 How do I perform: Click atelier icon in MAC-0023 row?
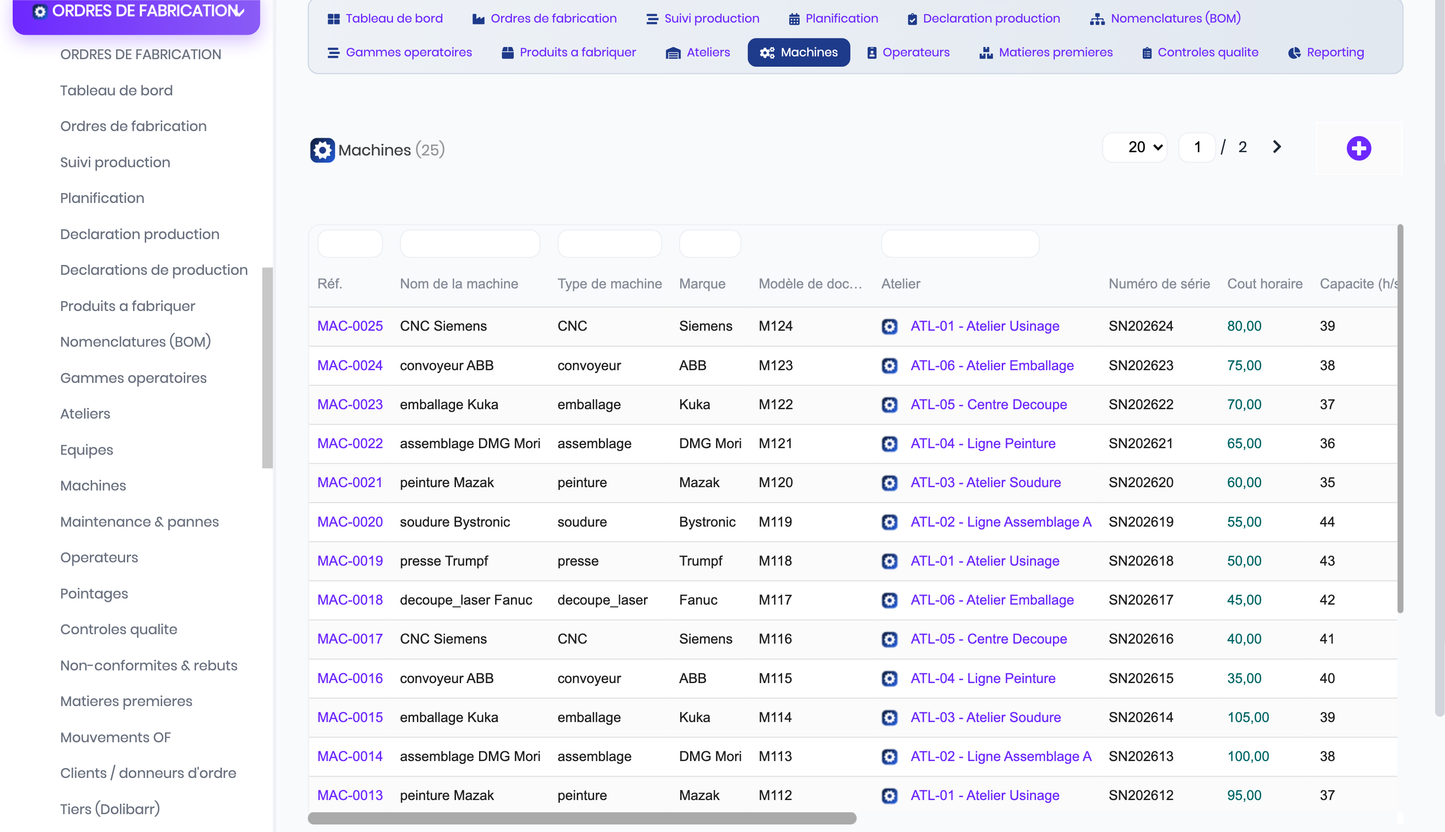[889, 405]
